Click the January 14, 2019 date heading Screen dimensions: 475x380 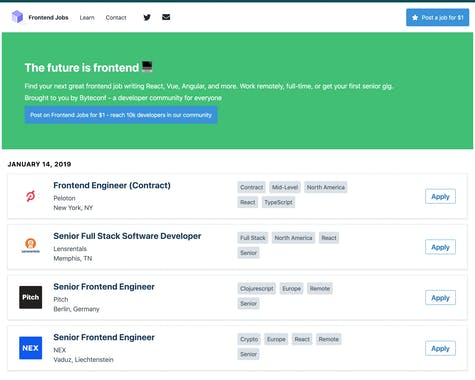click(x=39, y=164)
